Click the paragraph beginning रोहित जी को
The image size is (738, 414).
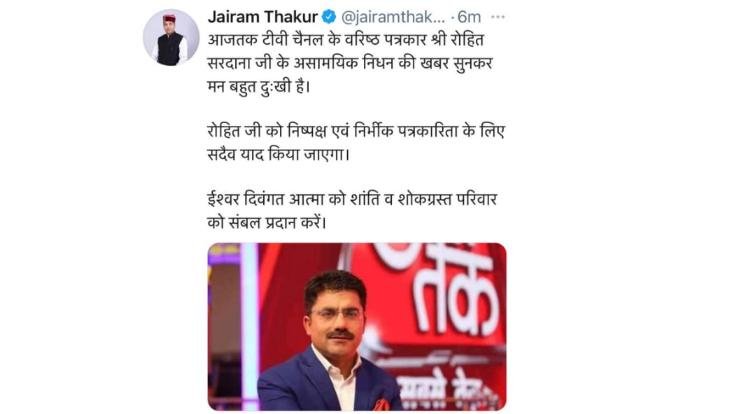point(356,143)
